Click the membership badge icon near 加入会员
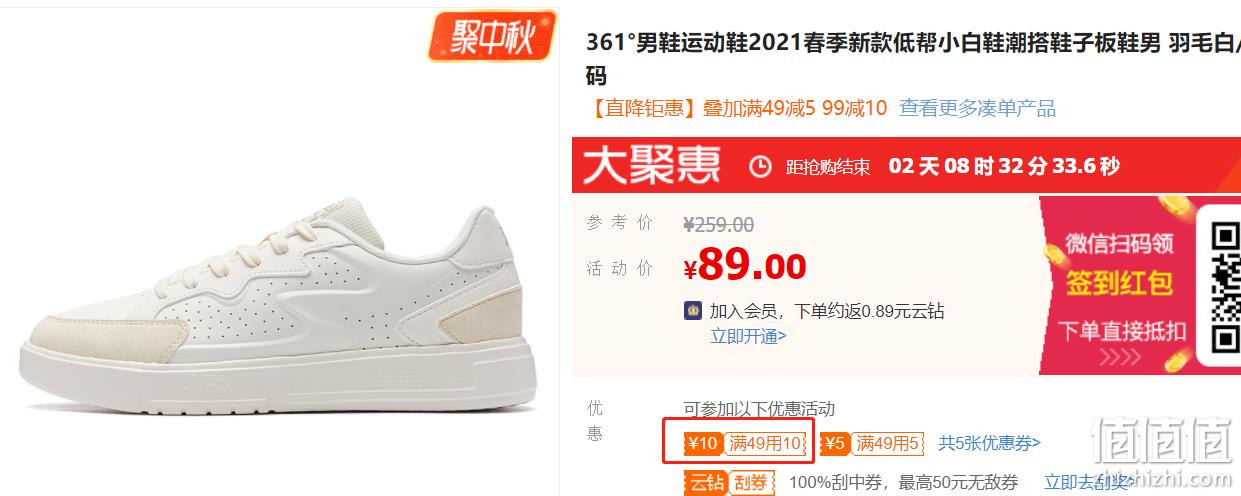1241x496 pixels. pyautogui.click(x=692, y=311)
